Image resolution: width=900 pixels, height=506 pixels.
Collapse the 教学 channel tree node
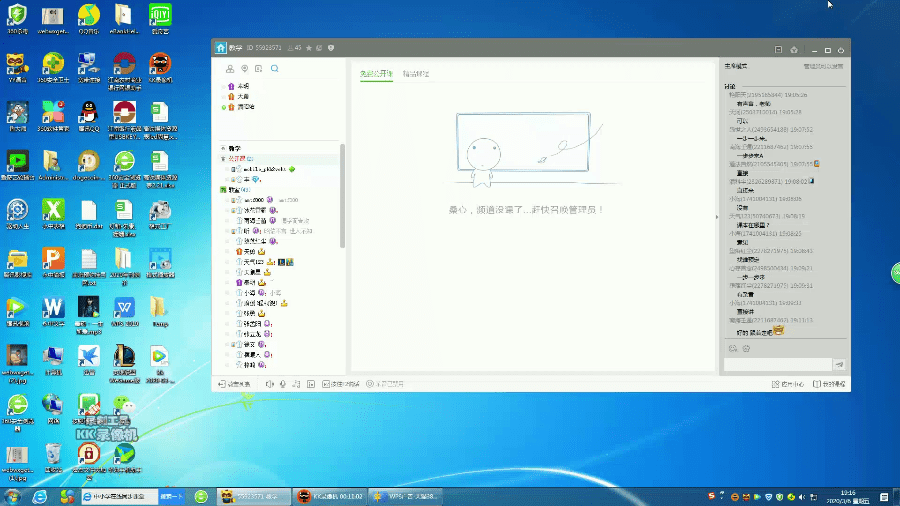(223, 149)
